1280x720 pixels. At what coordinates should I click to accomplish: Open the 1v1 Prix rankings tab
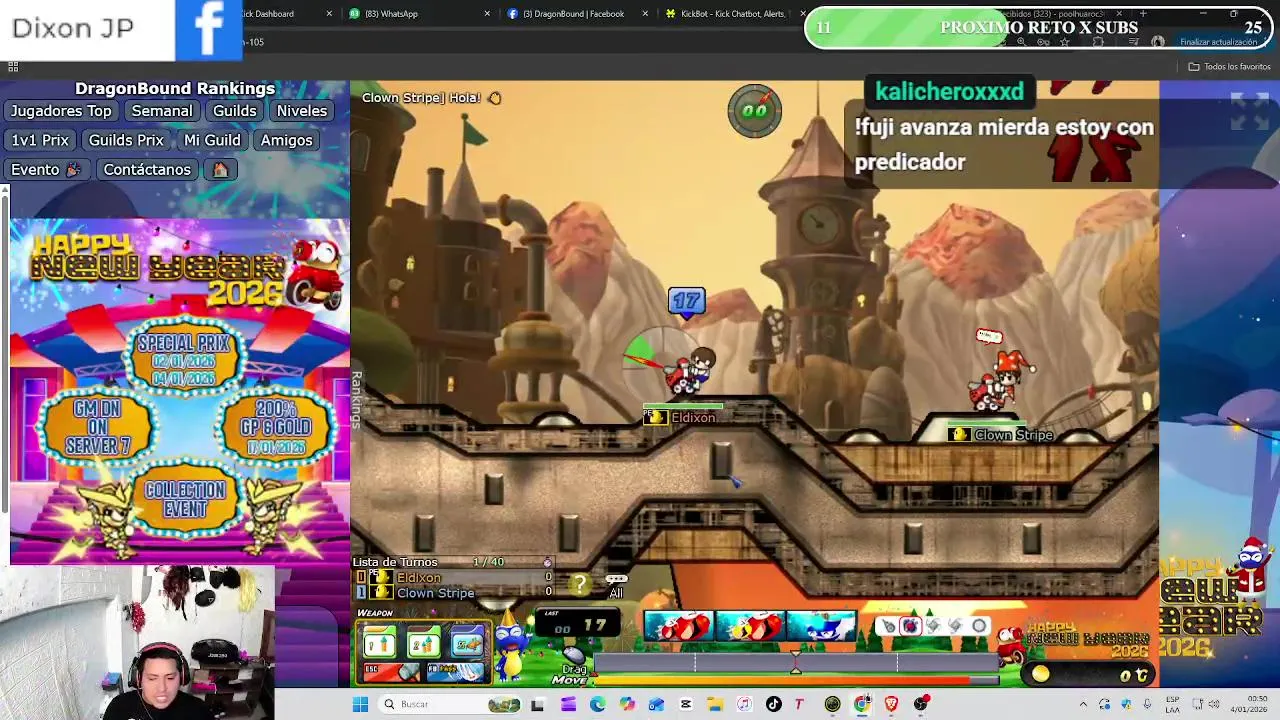pyautogui.click(x=40, y=140)
